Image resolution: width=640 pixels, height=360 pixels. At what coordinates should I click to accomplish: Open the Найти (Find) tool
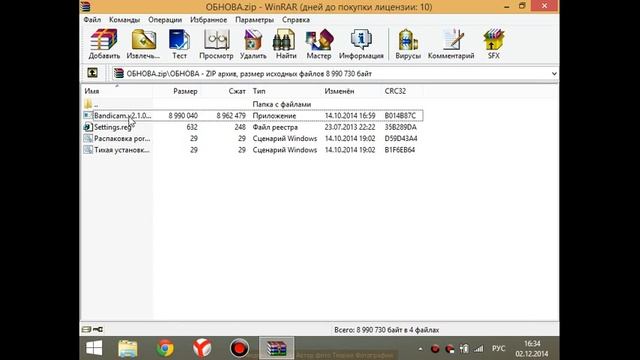tap(286, 44)
